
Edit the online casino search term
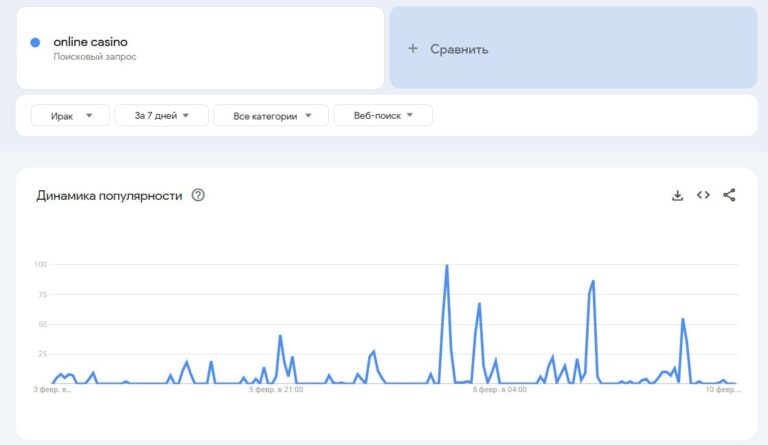[91, 42]
